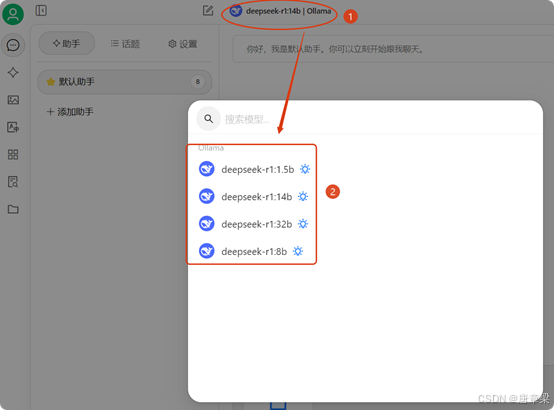Open the chat assistant sidebar icon
554x410 pixels.
pos(13,45)
